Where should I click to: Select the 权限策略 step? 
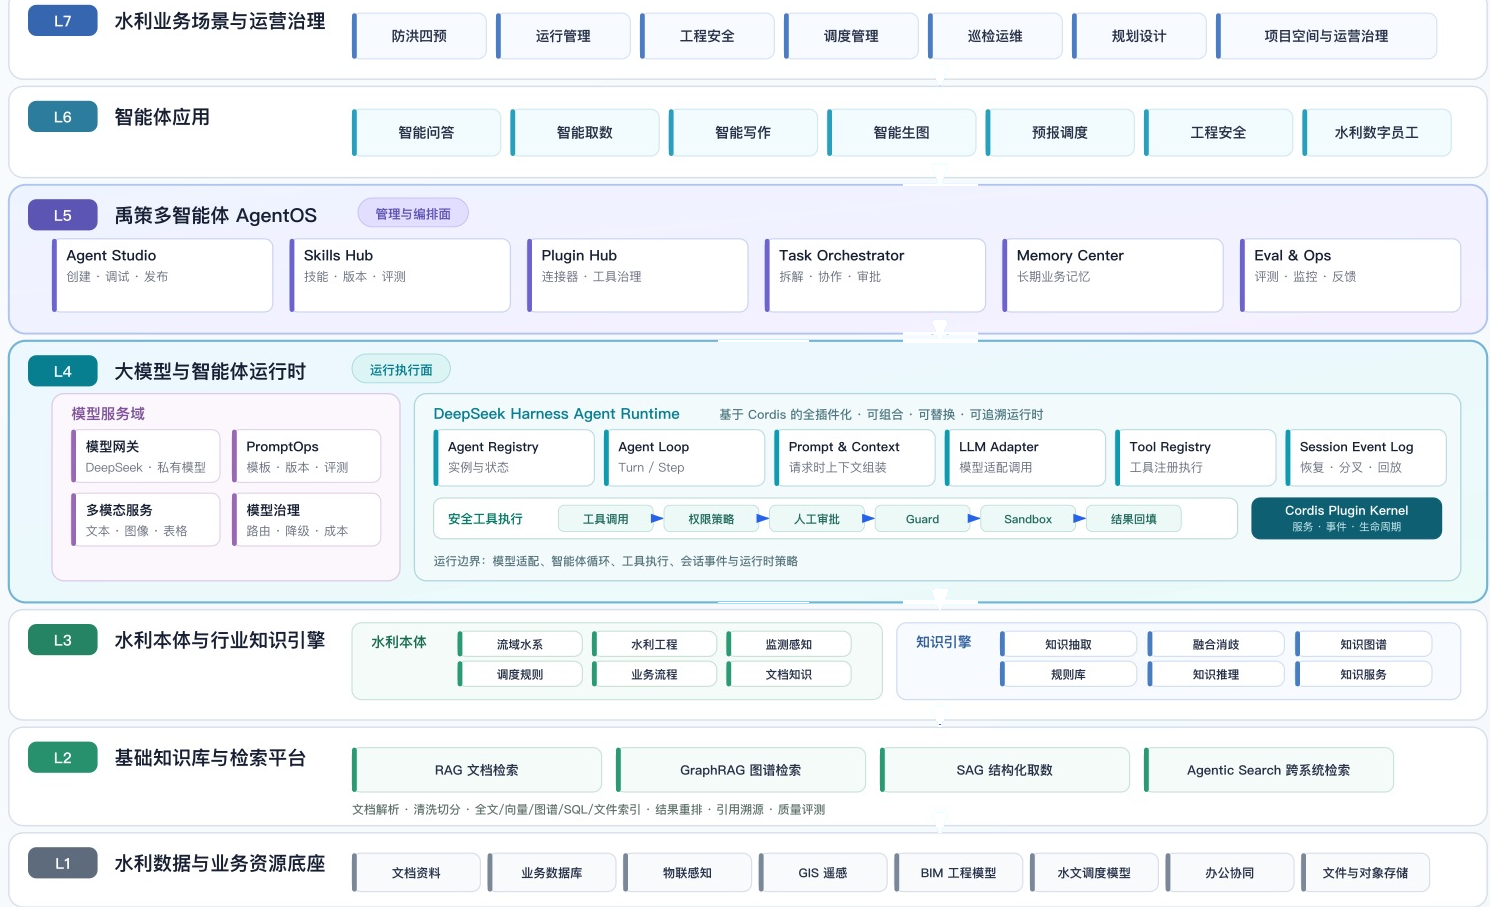pyautogui.click(x=711, y=519)
